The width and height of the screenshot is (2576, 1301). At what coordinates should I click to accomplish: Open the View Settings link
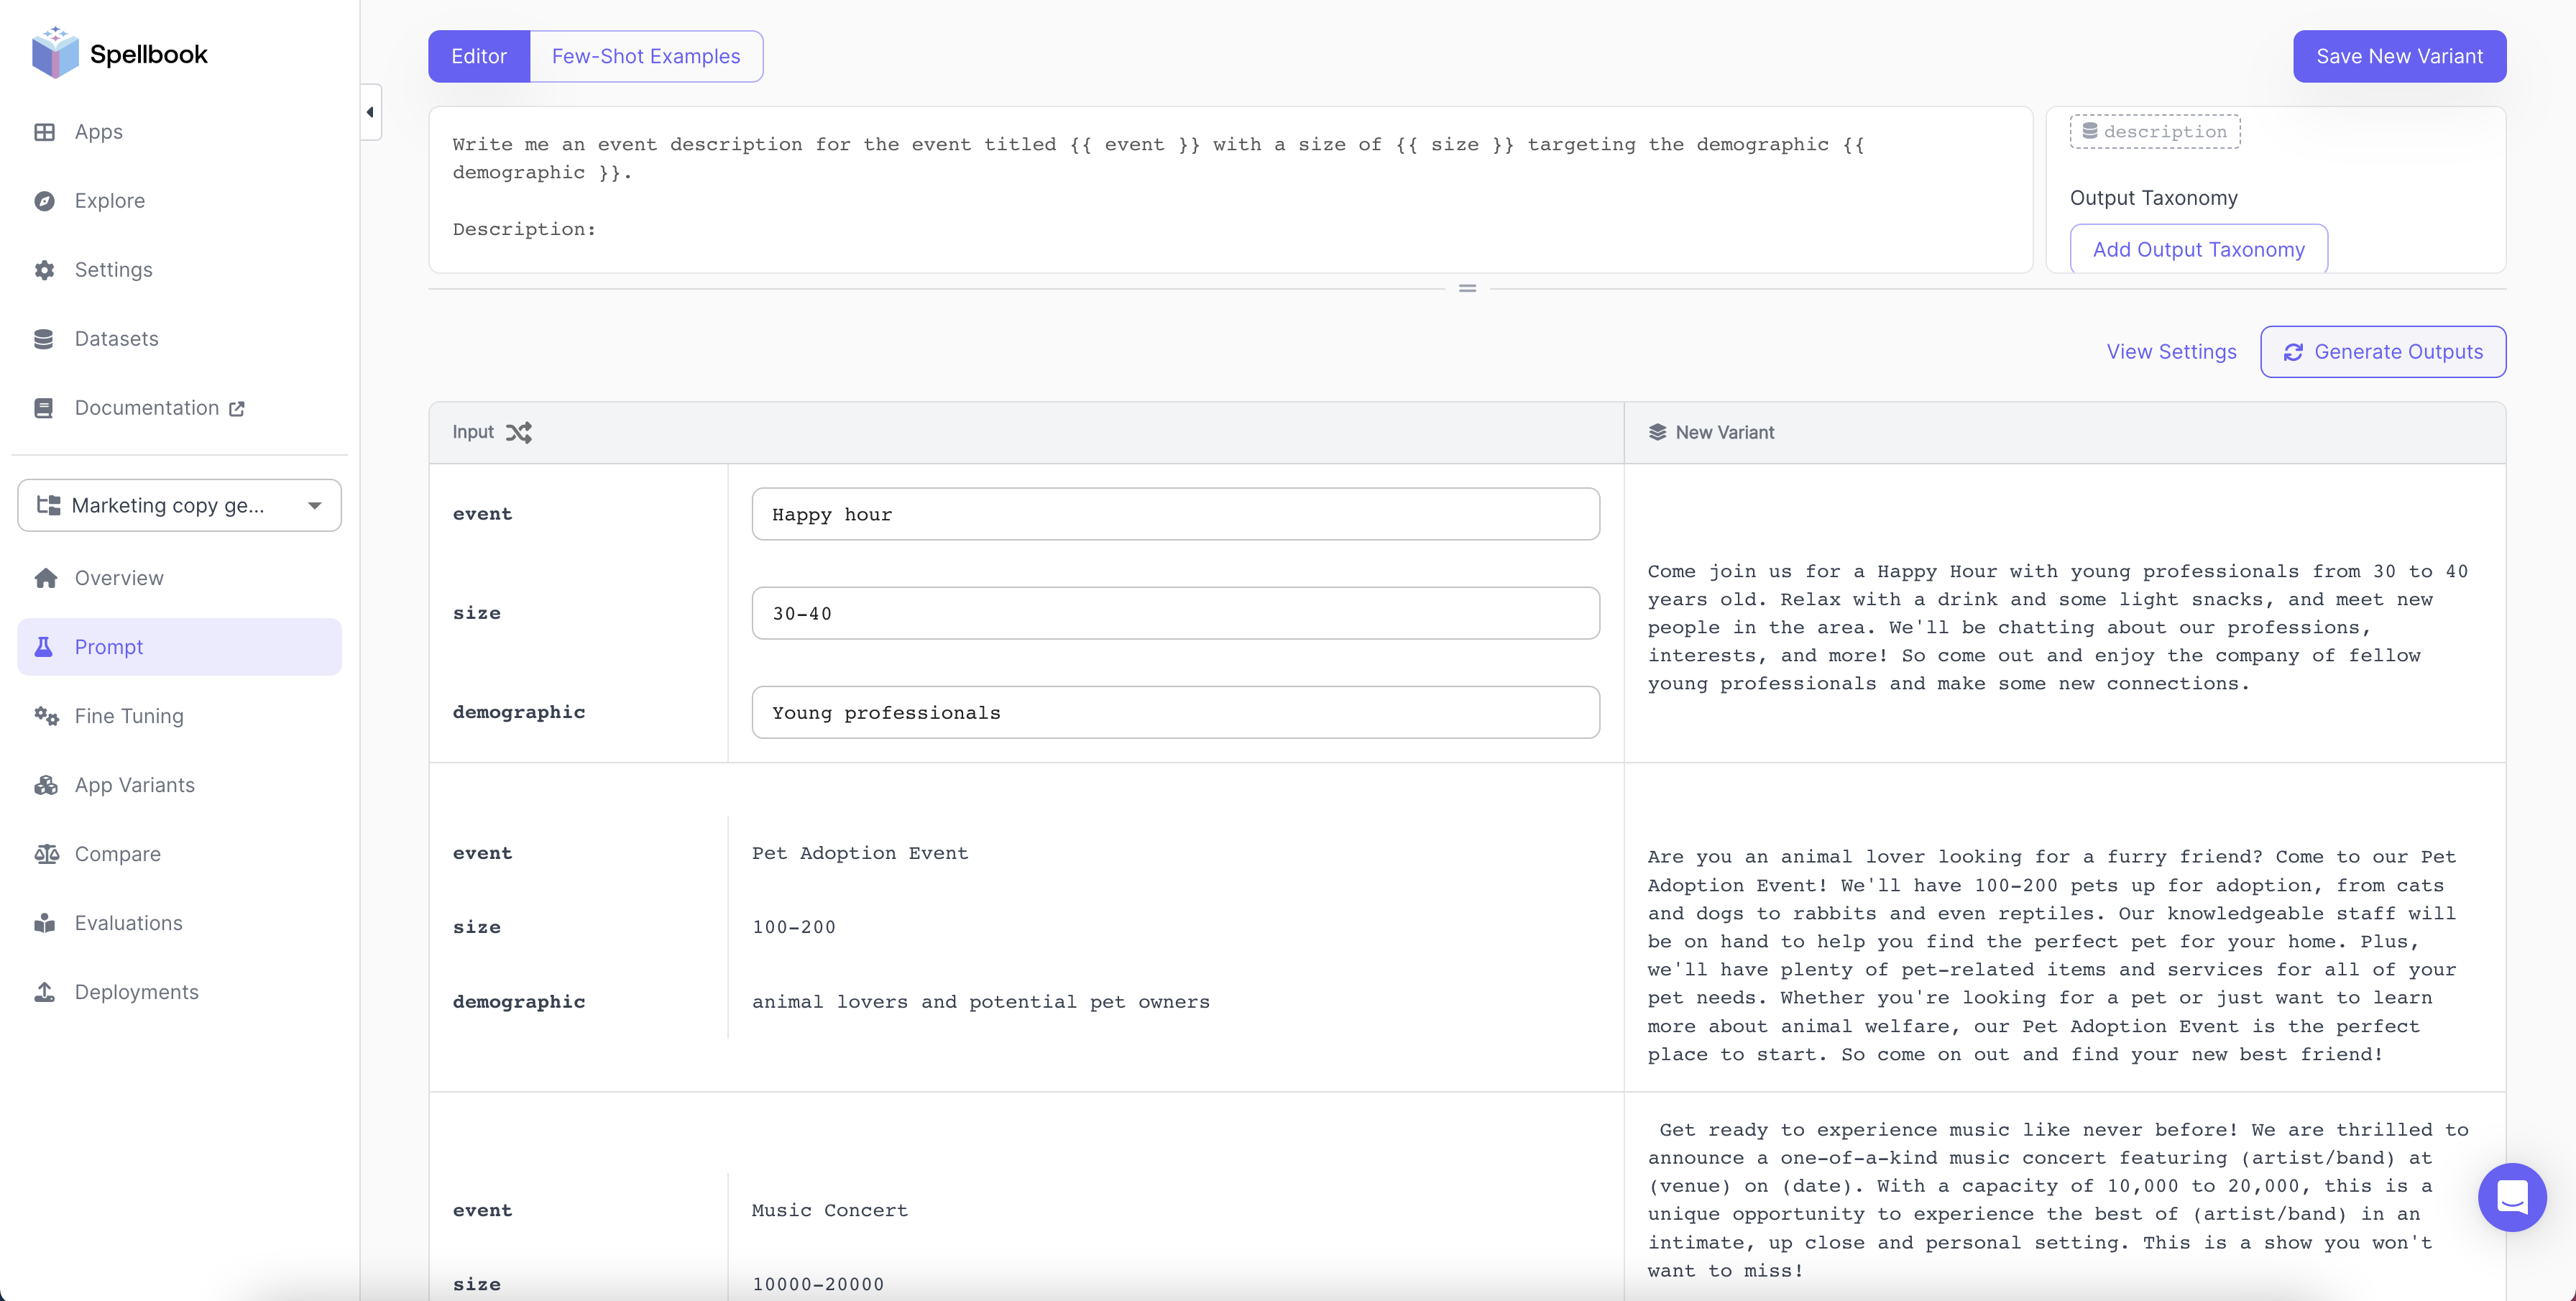(x=2171, y=352)
